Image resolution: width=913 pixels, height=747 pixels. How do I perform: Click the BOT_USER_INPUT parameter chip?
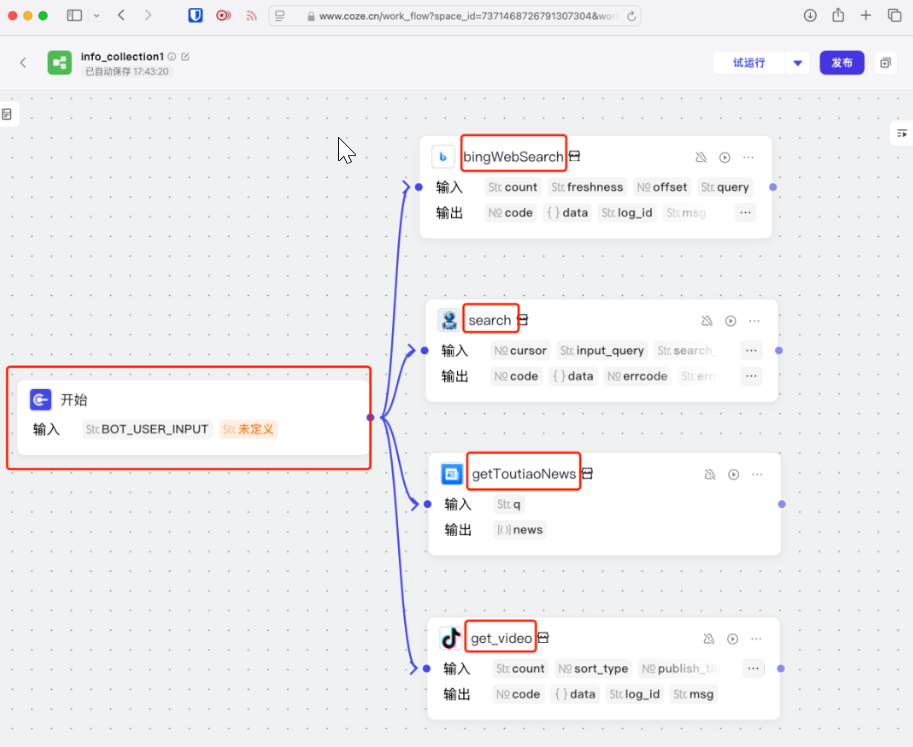pos(147,429)
